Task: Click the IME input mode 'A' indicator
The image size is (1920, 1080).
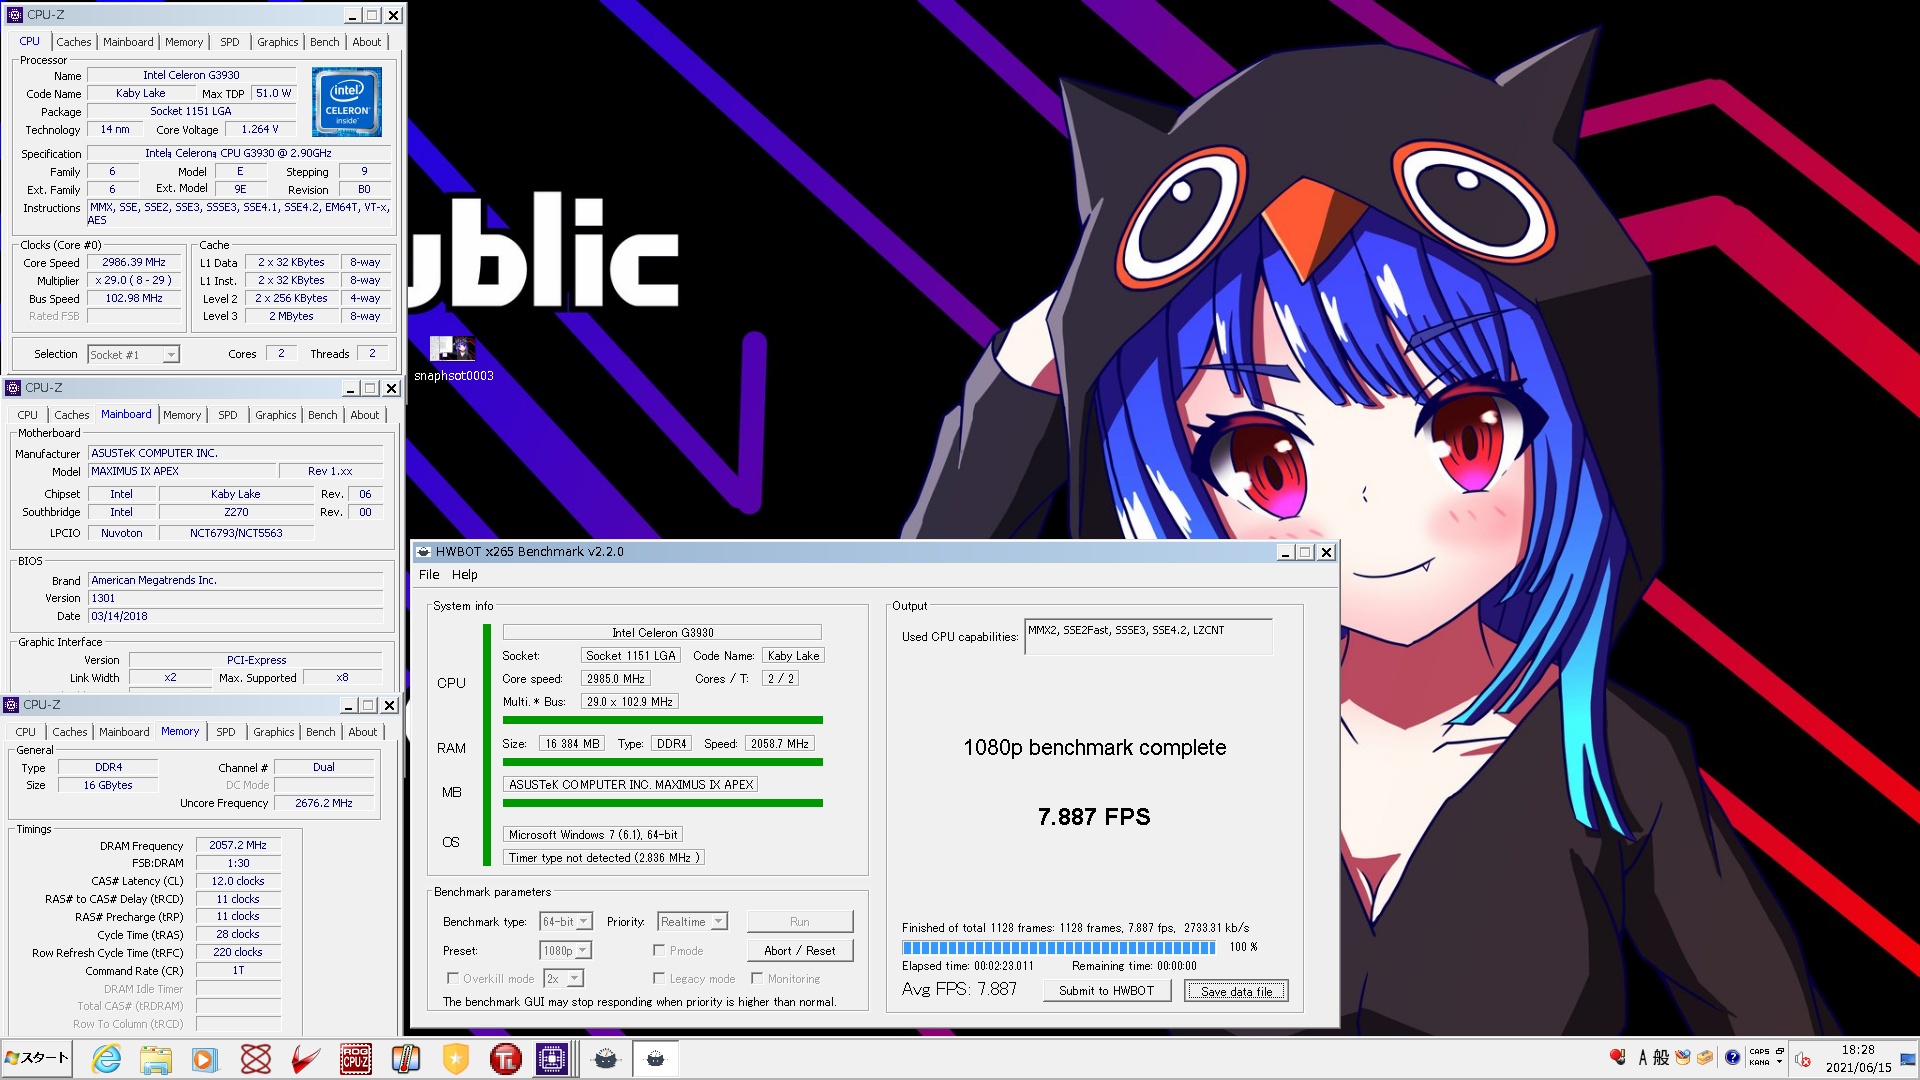Action: [x=1642, y=1057]
